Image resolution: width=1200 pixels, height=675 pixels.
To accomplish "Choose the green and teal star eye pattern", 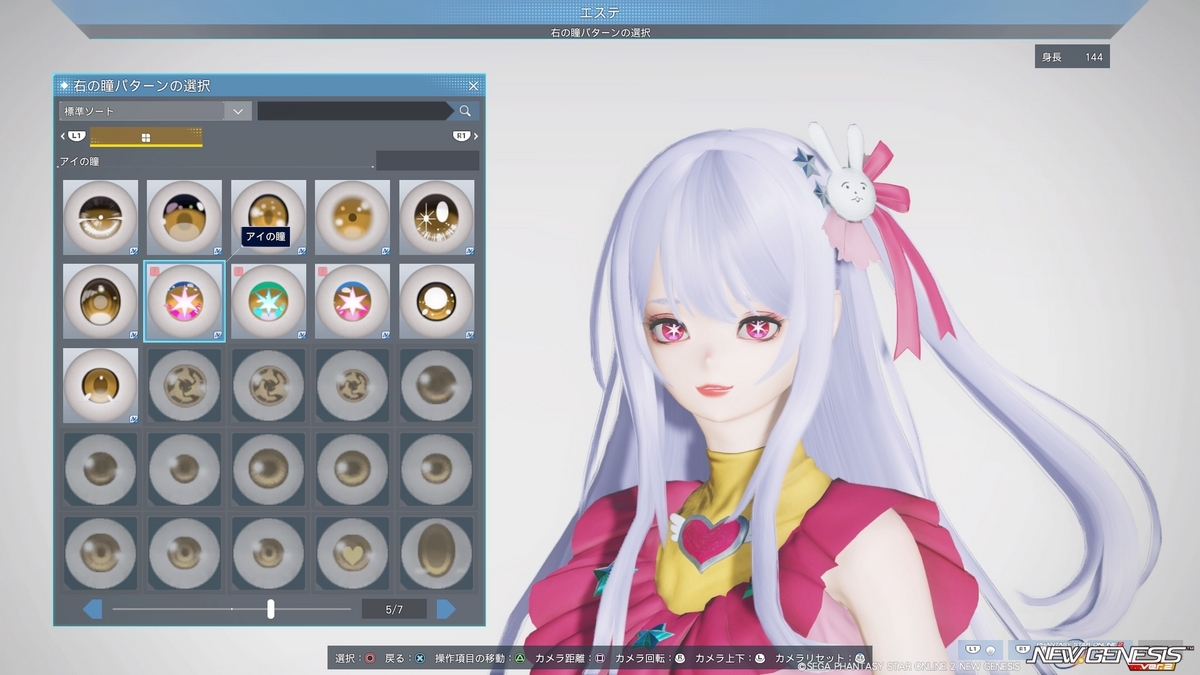I will coord(268,301).
